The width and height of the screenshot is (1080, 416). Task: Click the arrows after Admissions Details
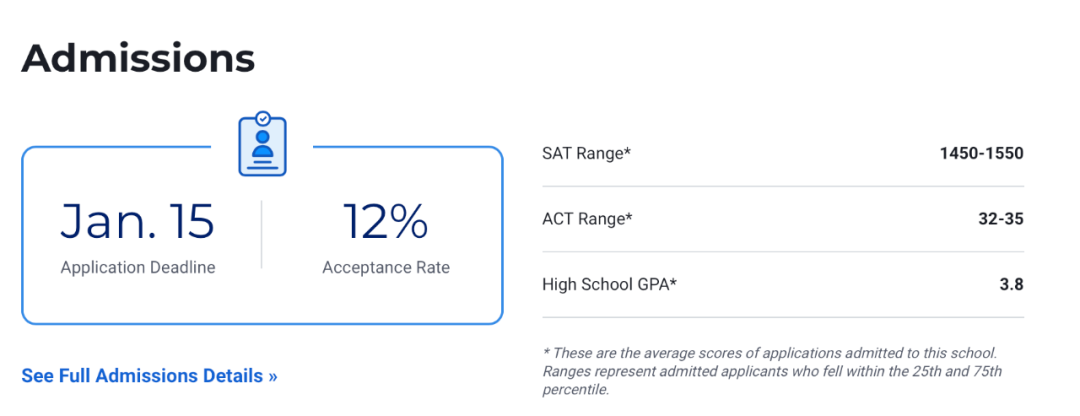point(273,377)
